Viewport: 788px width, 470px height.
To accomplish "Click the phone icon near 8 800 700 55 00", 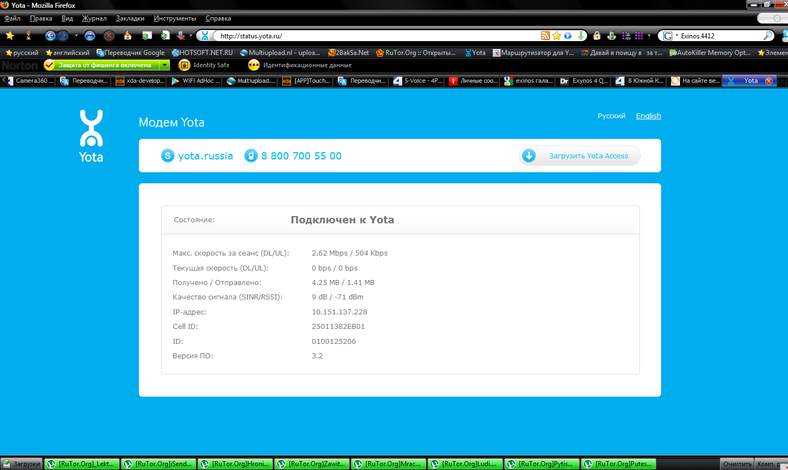I will (x=251, y=156).
